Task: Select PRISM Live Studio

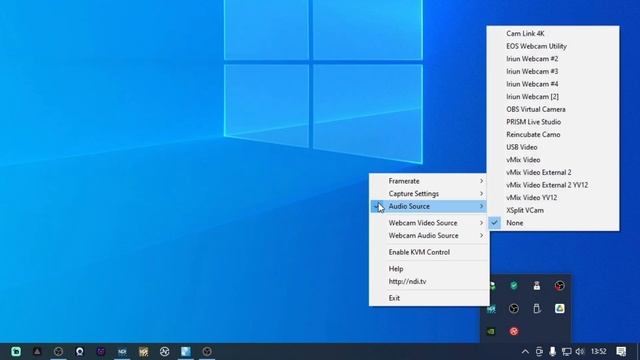Action: (x=553, y=122)
